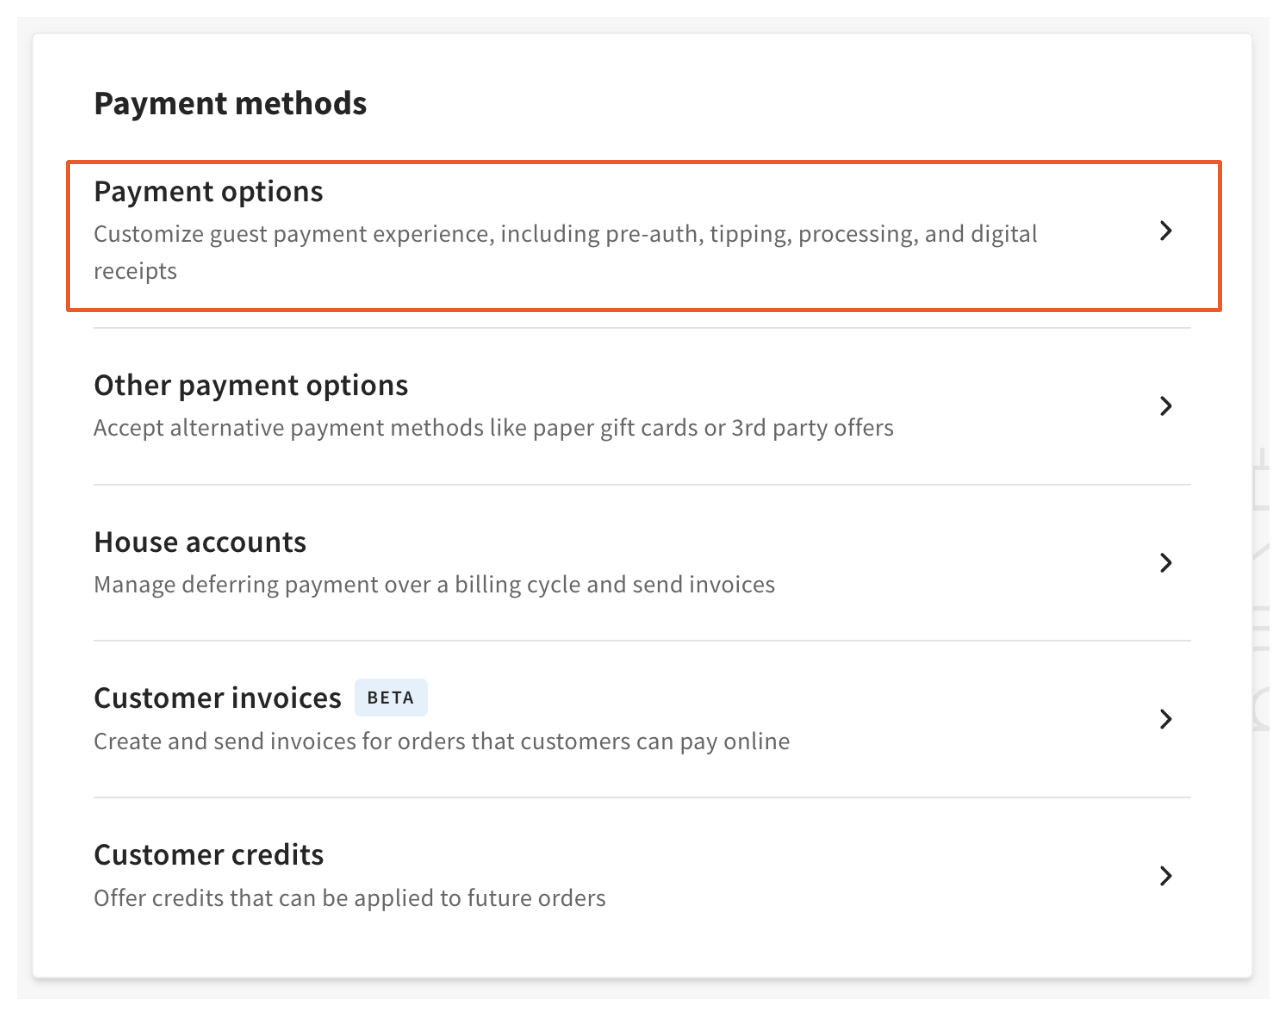
Task: Click the House accounts chevron arrow
Action: (1166, 562)
